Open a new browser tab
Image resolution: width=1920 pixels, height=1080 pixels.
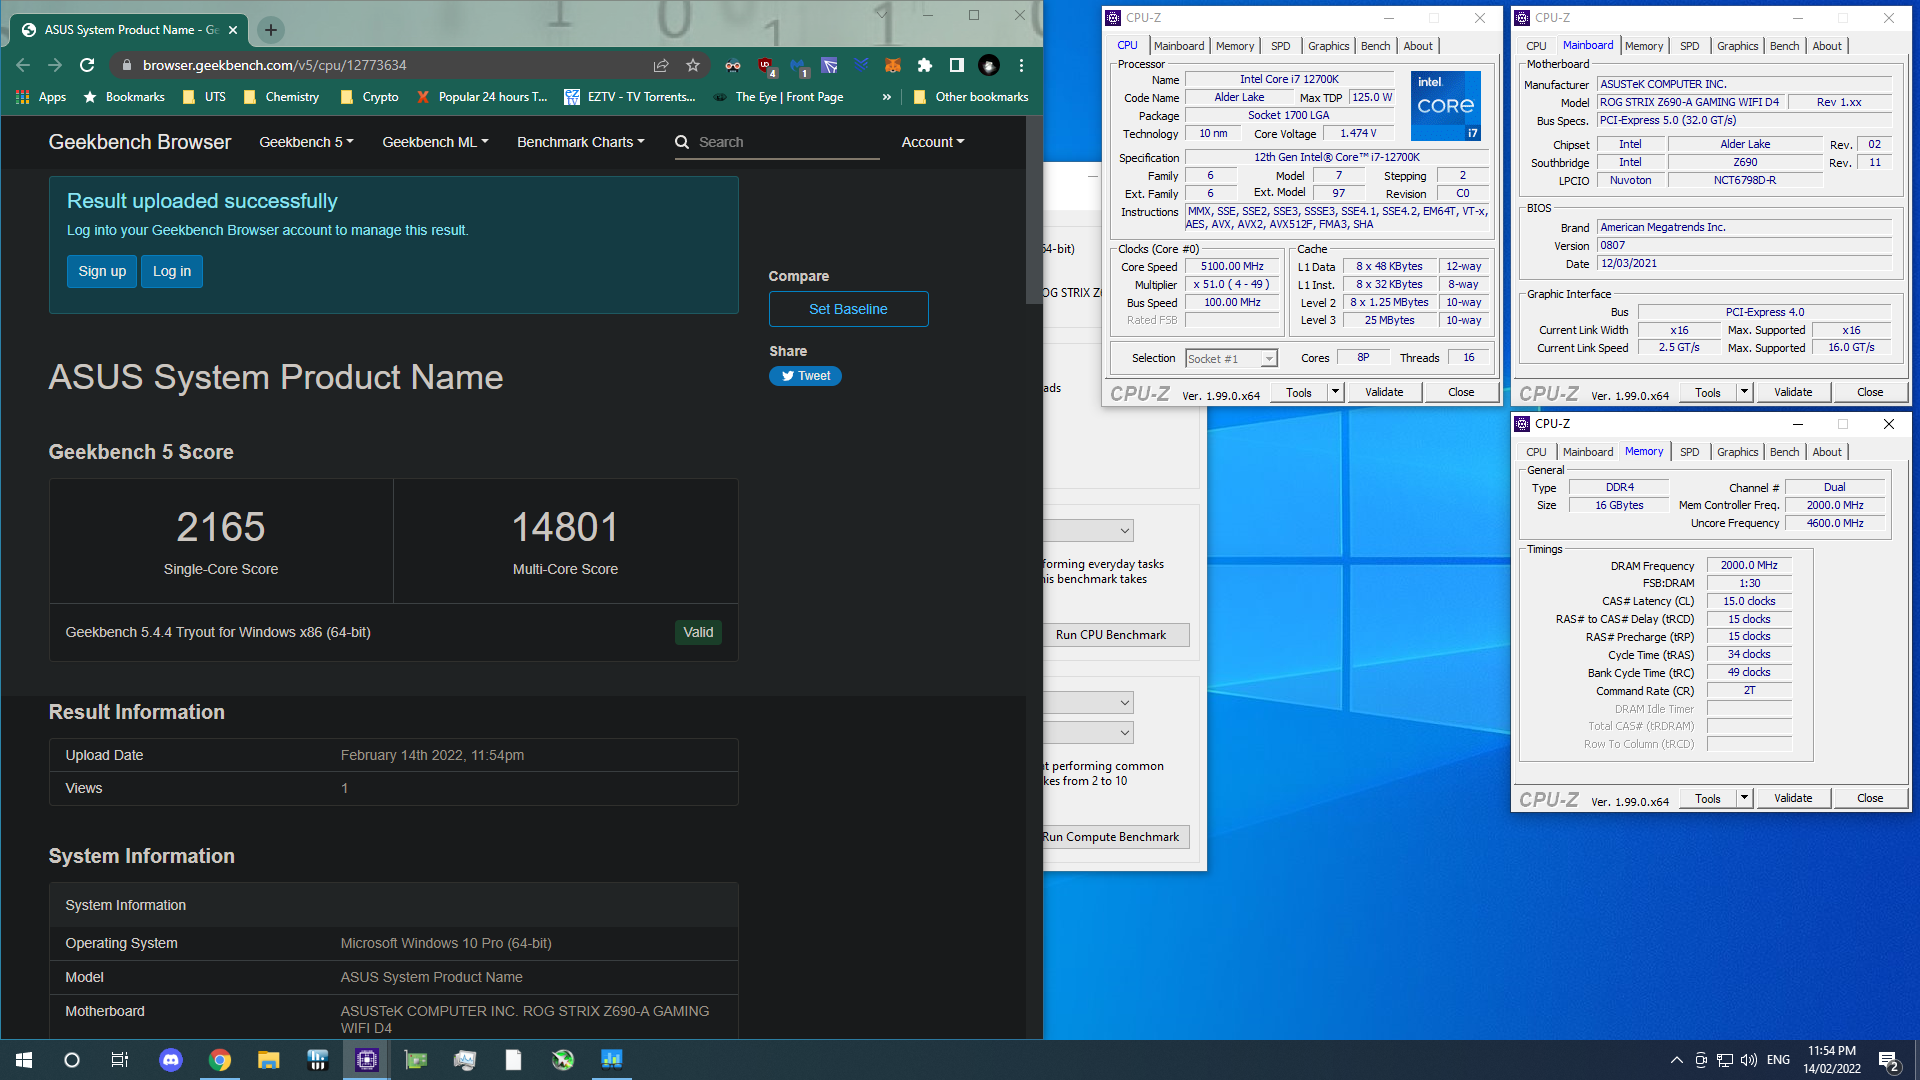[x=270, y=30]
